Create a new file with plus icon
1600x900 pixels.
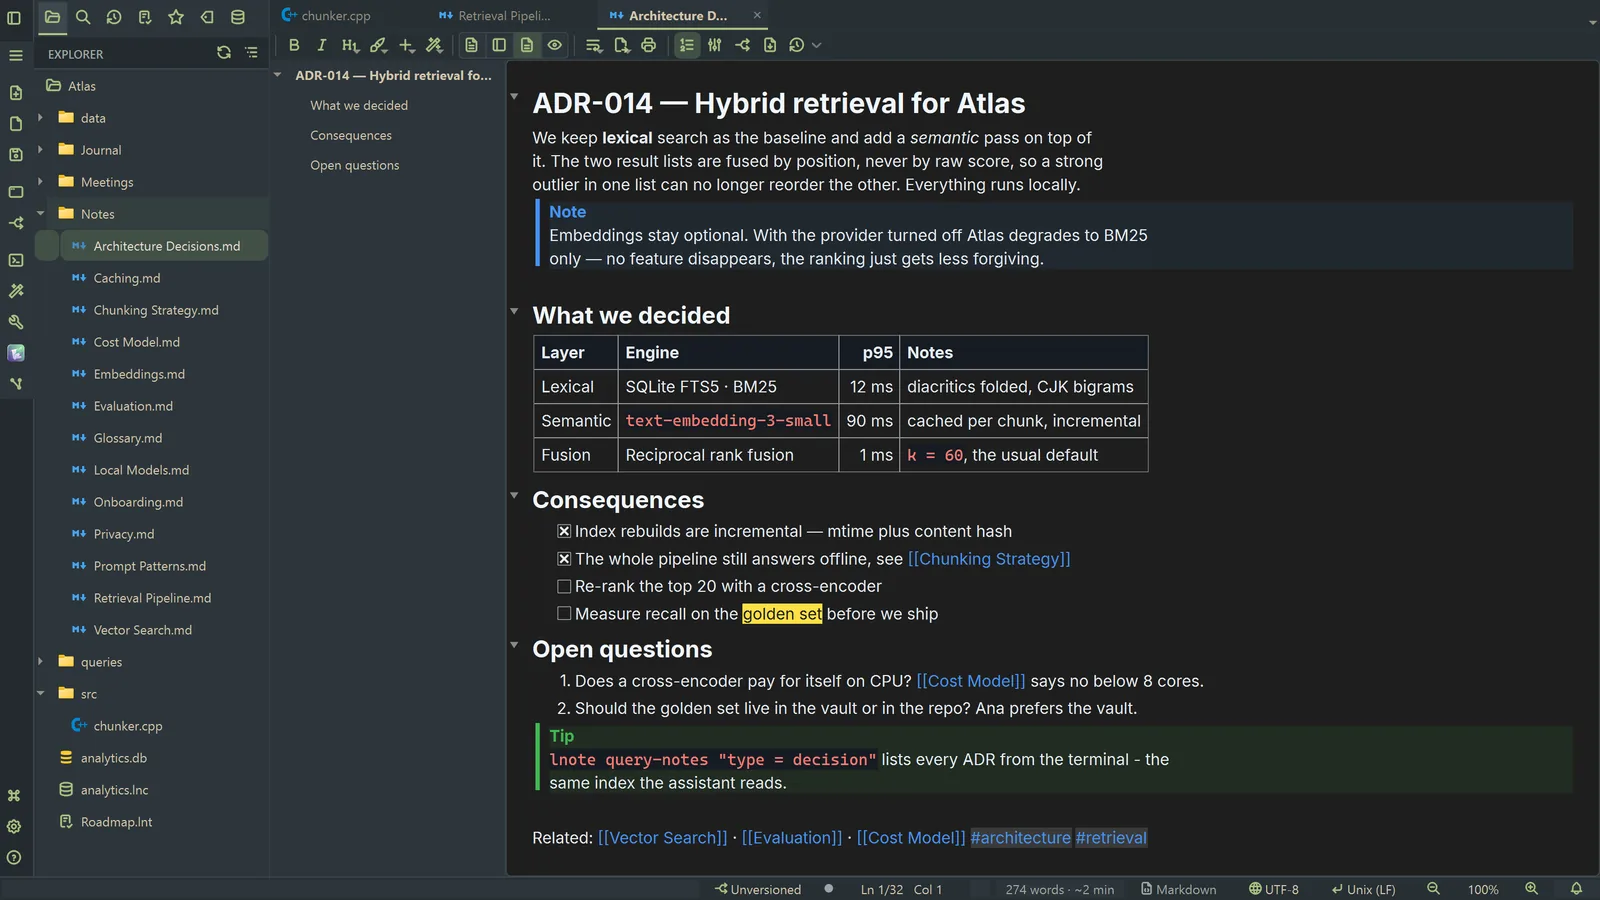point(16,93)
